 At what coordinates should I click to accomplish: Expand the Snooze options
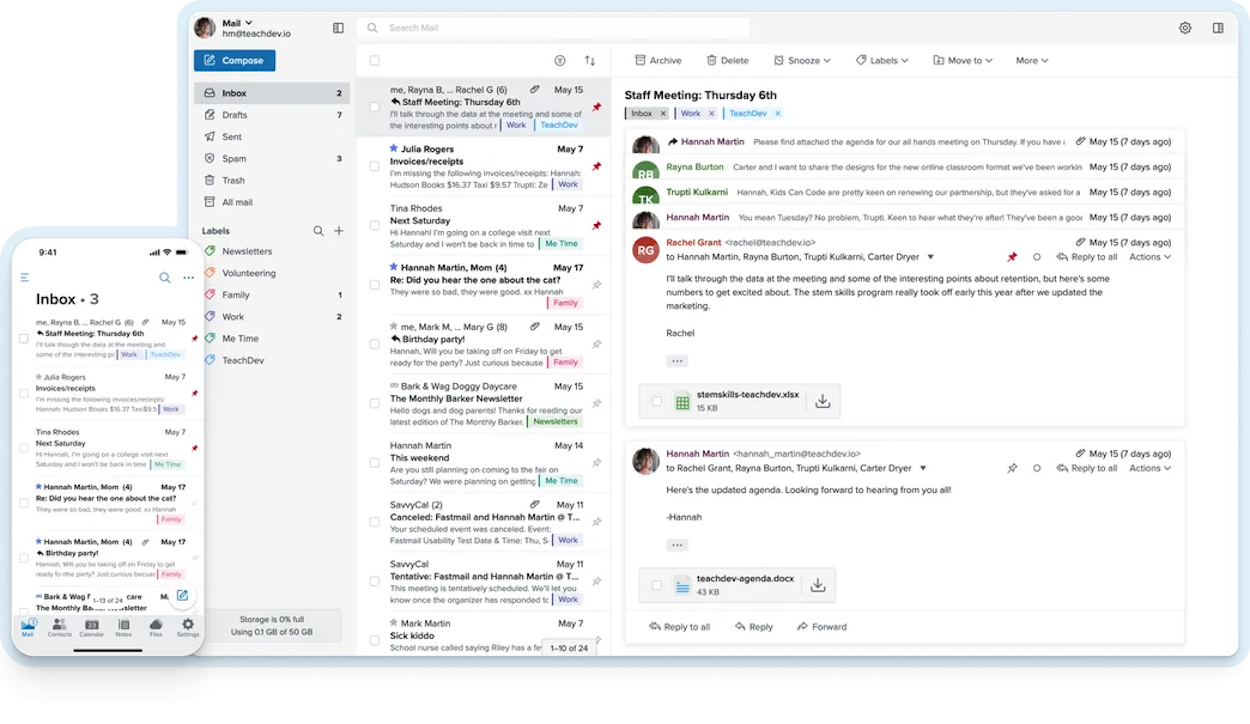tap(801, 60)
